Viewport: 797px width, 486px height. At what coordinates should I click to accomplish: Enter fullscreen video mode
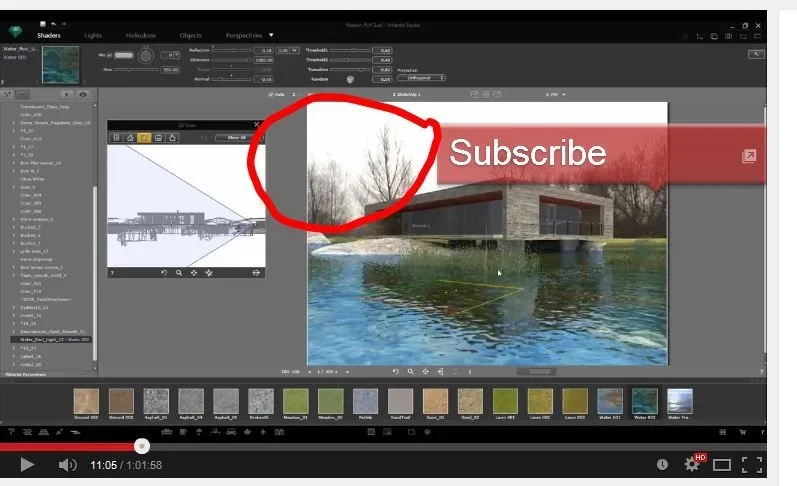752,464
